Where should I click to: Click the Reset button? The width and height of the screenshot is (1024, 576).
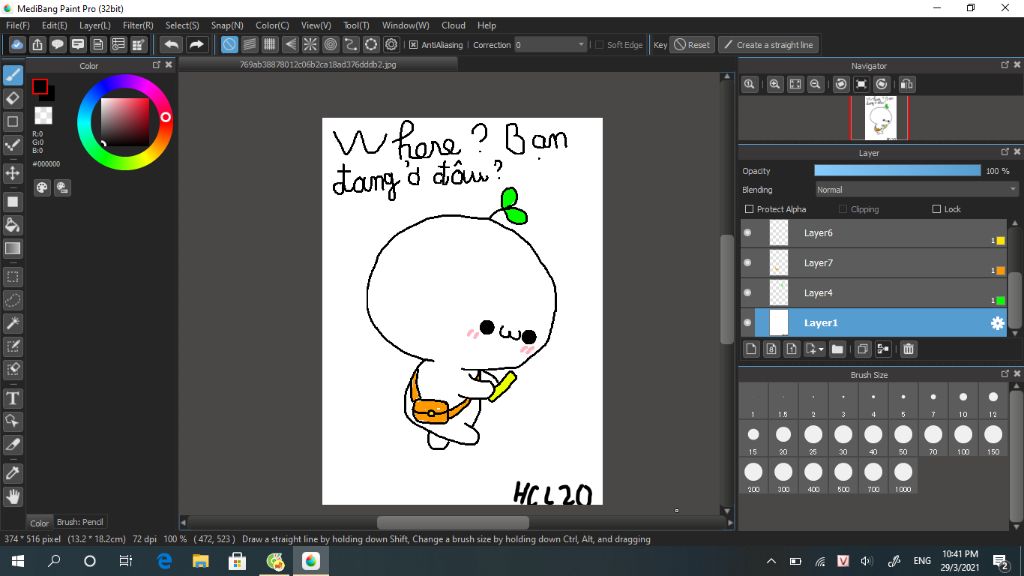coord(692,45)
